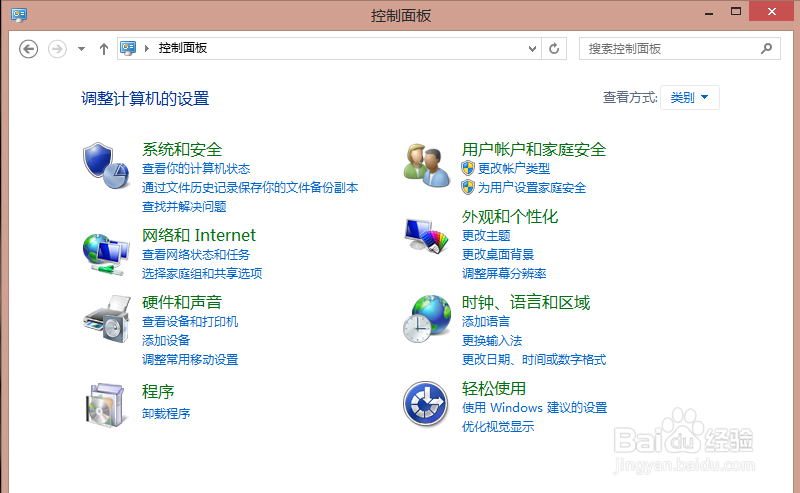Screen dimensions: 800x493
Task: Open 通过文件历史记录保存你的文件备份副本
Action: coord(250,187)
